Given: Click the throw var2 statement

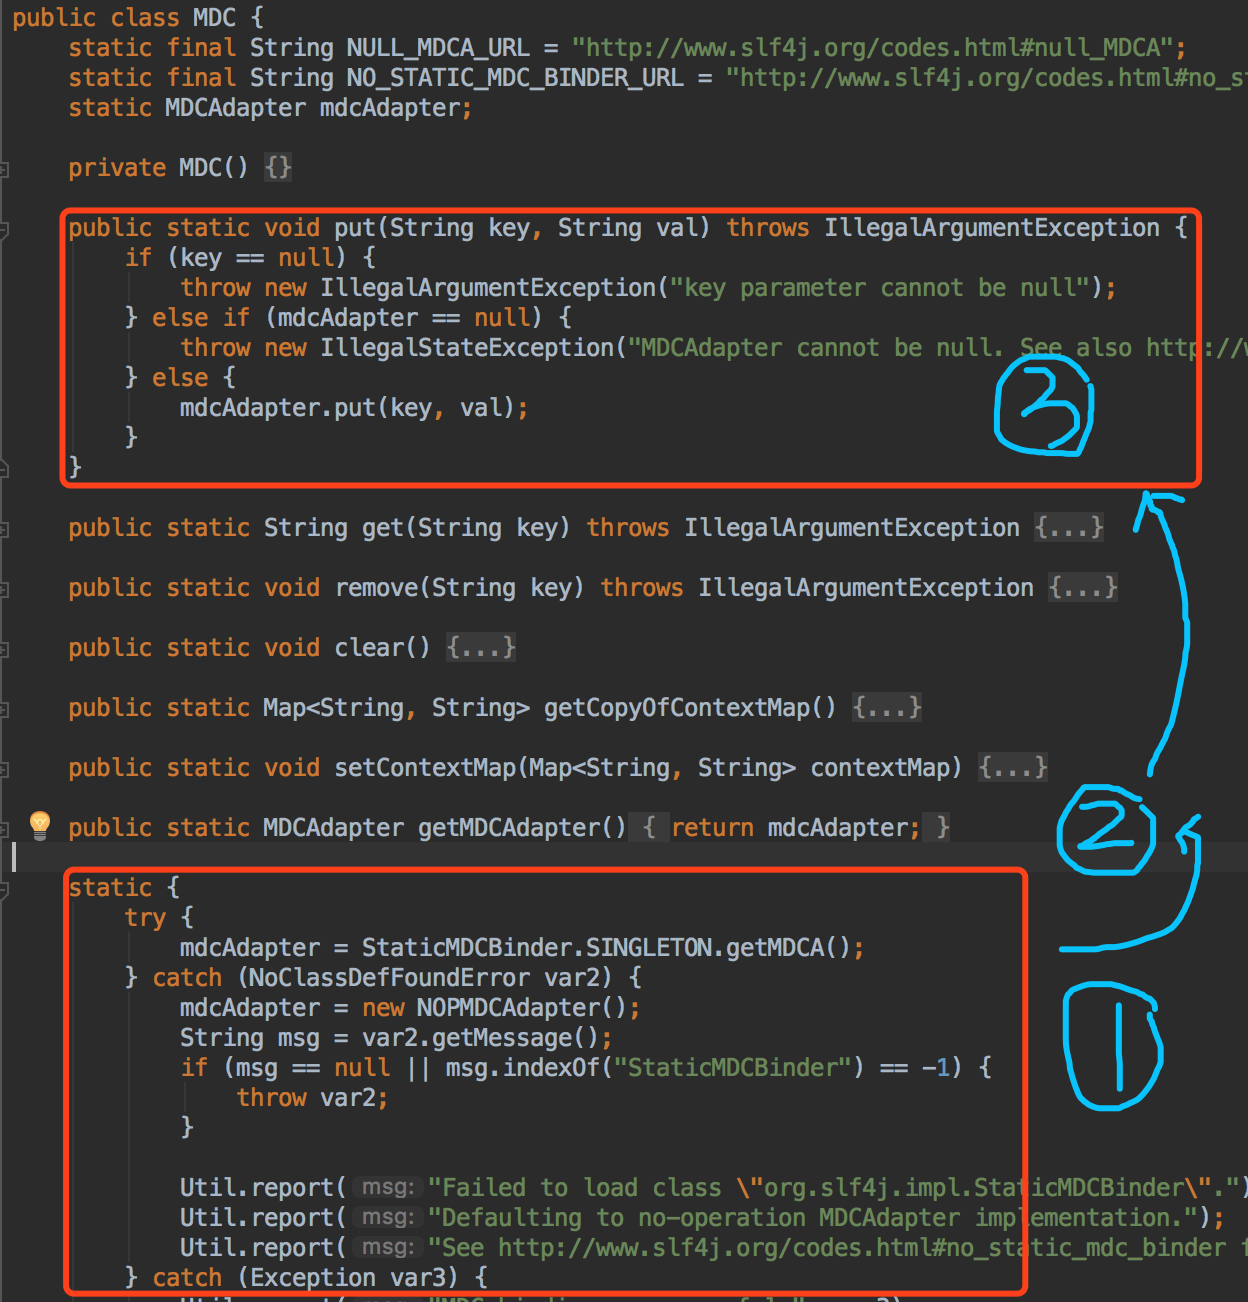Looking at the screenshot, I should click(312, 1098).
